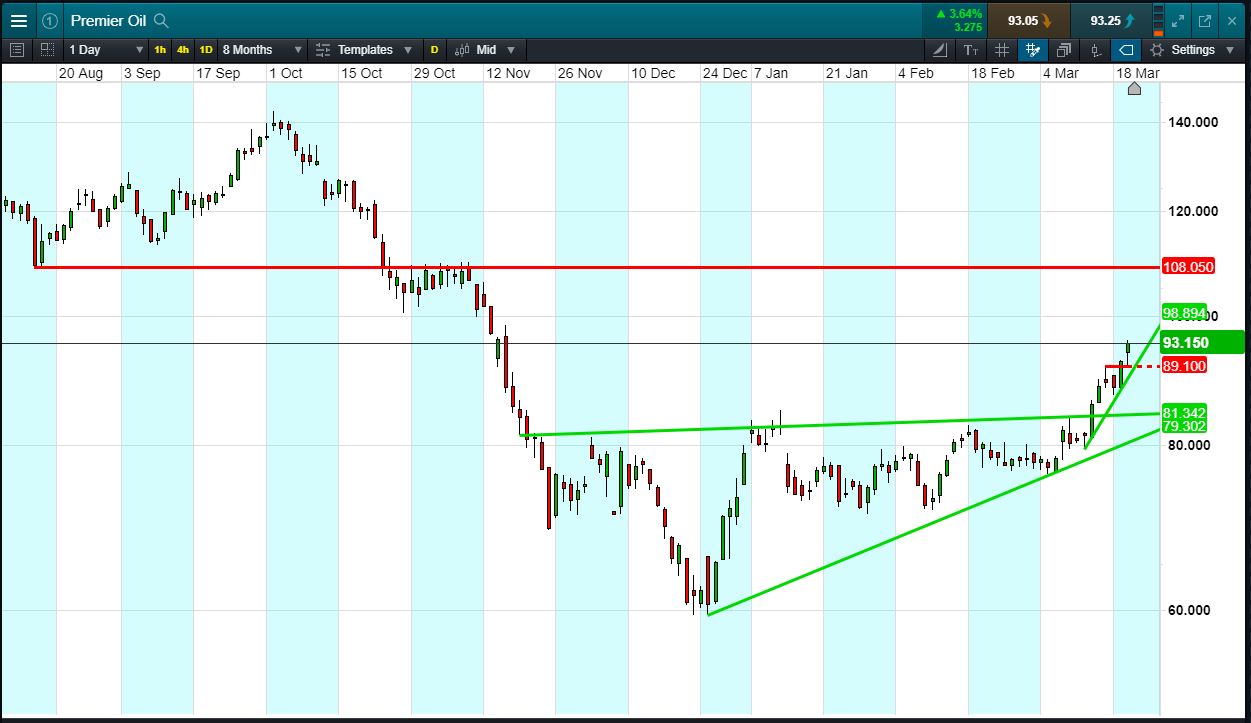
Task: Click the 79.302 green trendline label
Action: pyautogui.click(x=1185, y=426)
